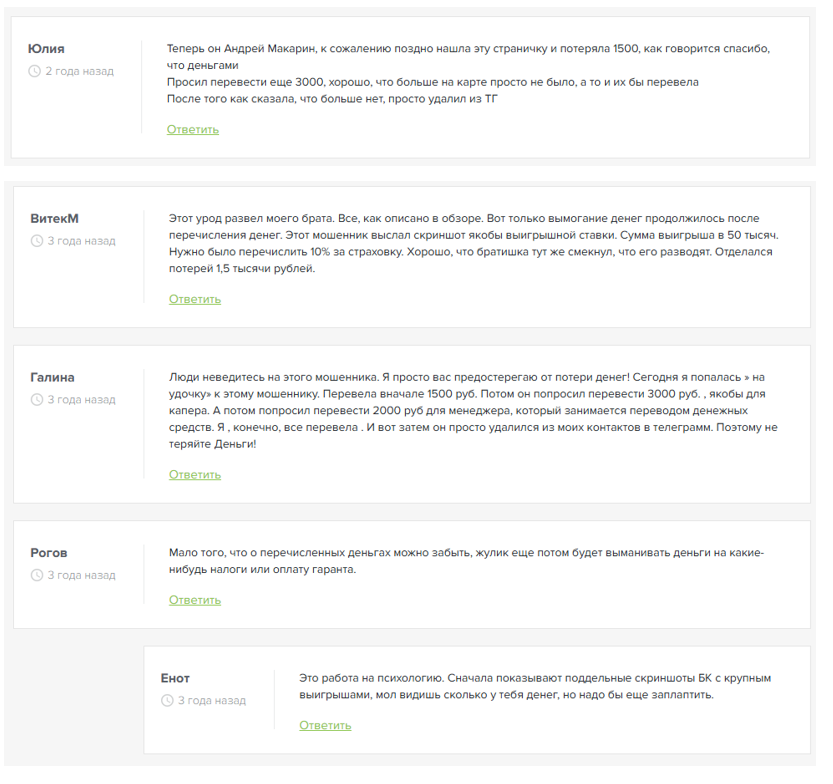This screenshot has height=784, width=833.
Task: Select the author name Юлия
Action: click(x=47, y=49)
